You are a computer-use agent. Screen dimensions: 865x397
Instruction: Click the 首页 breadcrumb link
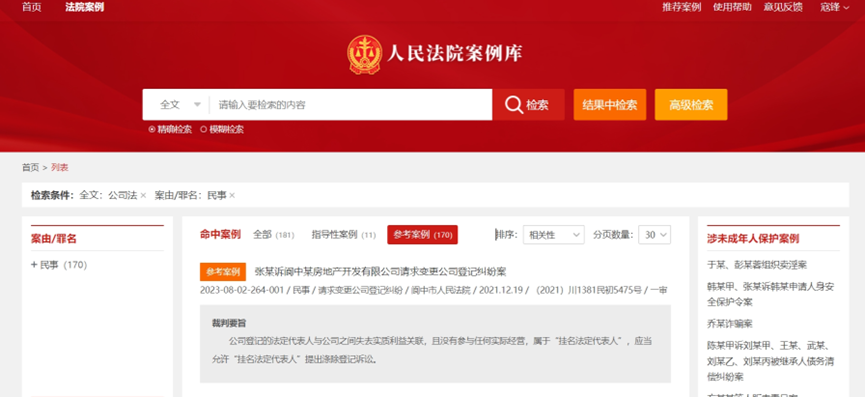pos(30,168)
